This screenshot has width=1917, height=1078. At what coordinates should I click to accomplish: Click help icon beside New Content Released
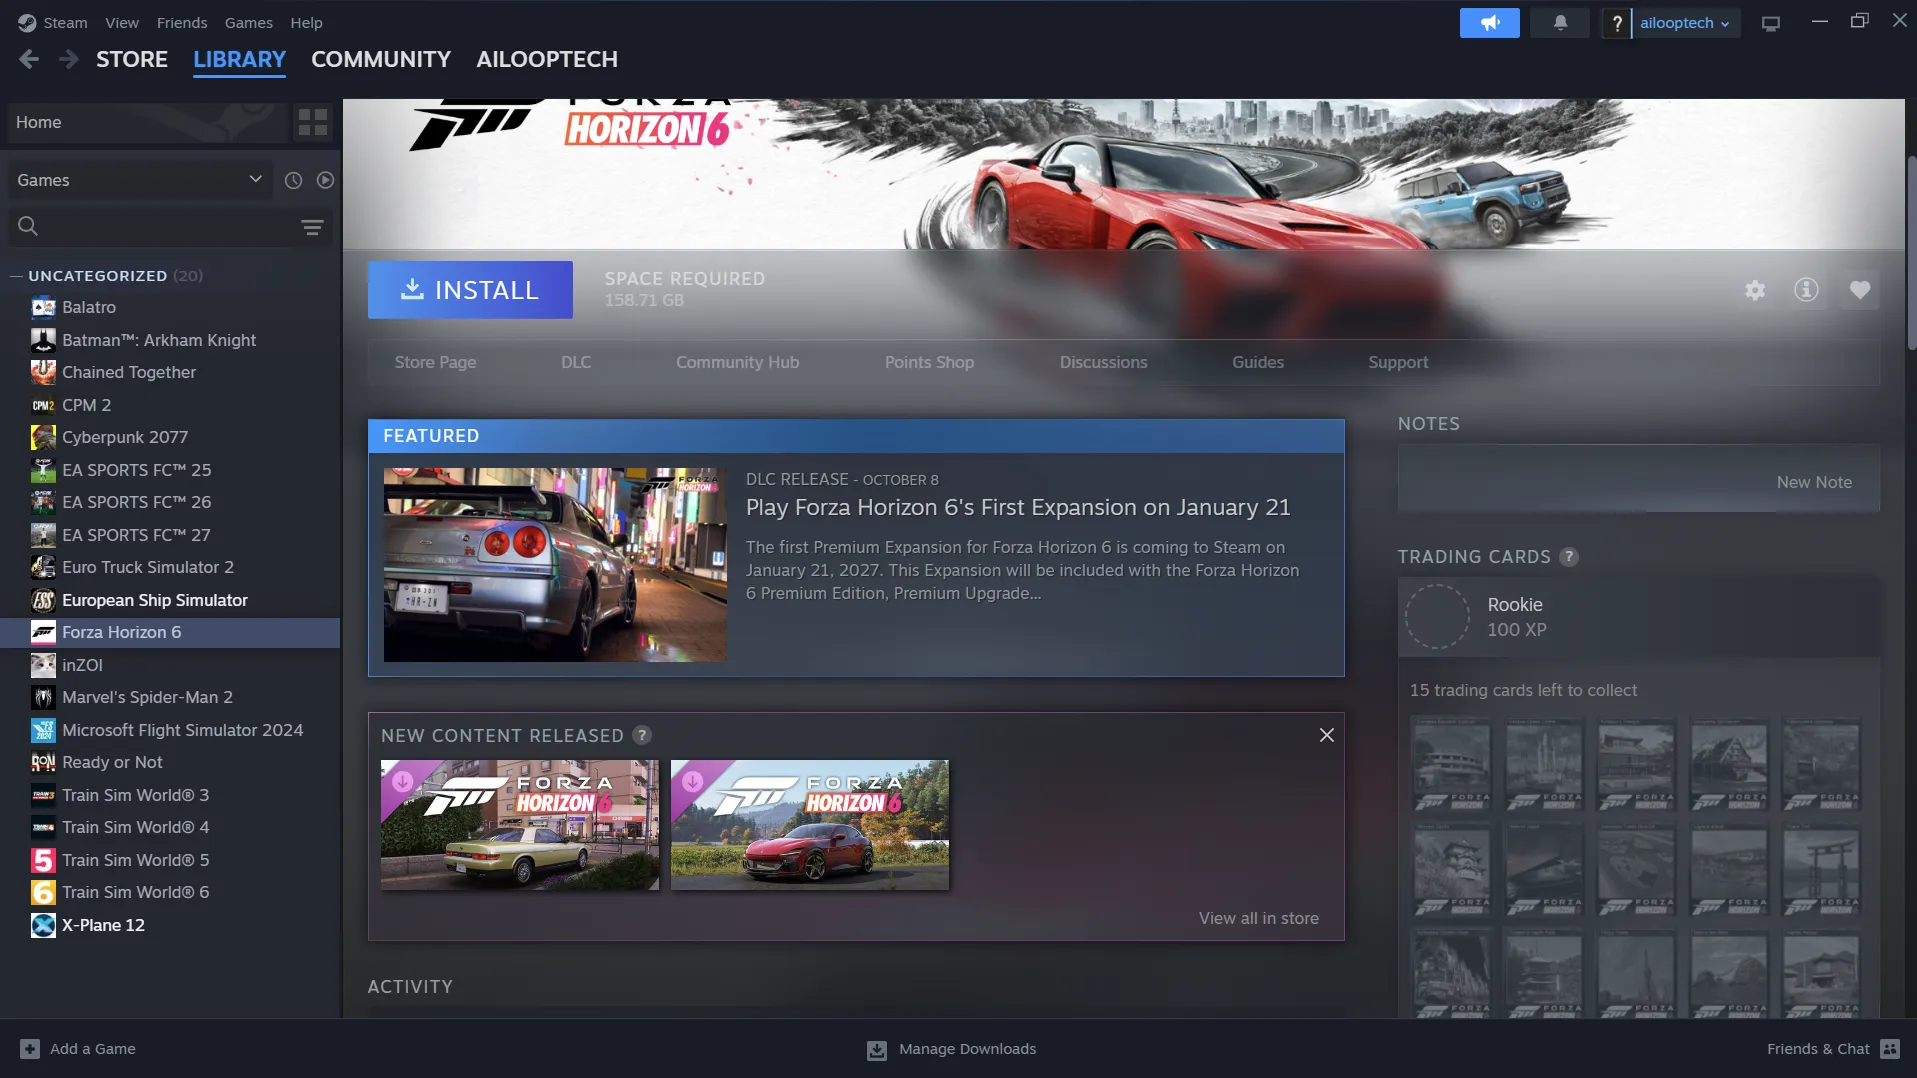[642, 735]
